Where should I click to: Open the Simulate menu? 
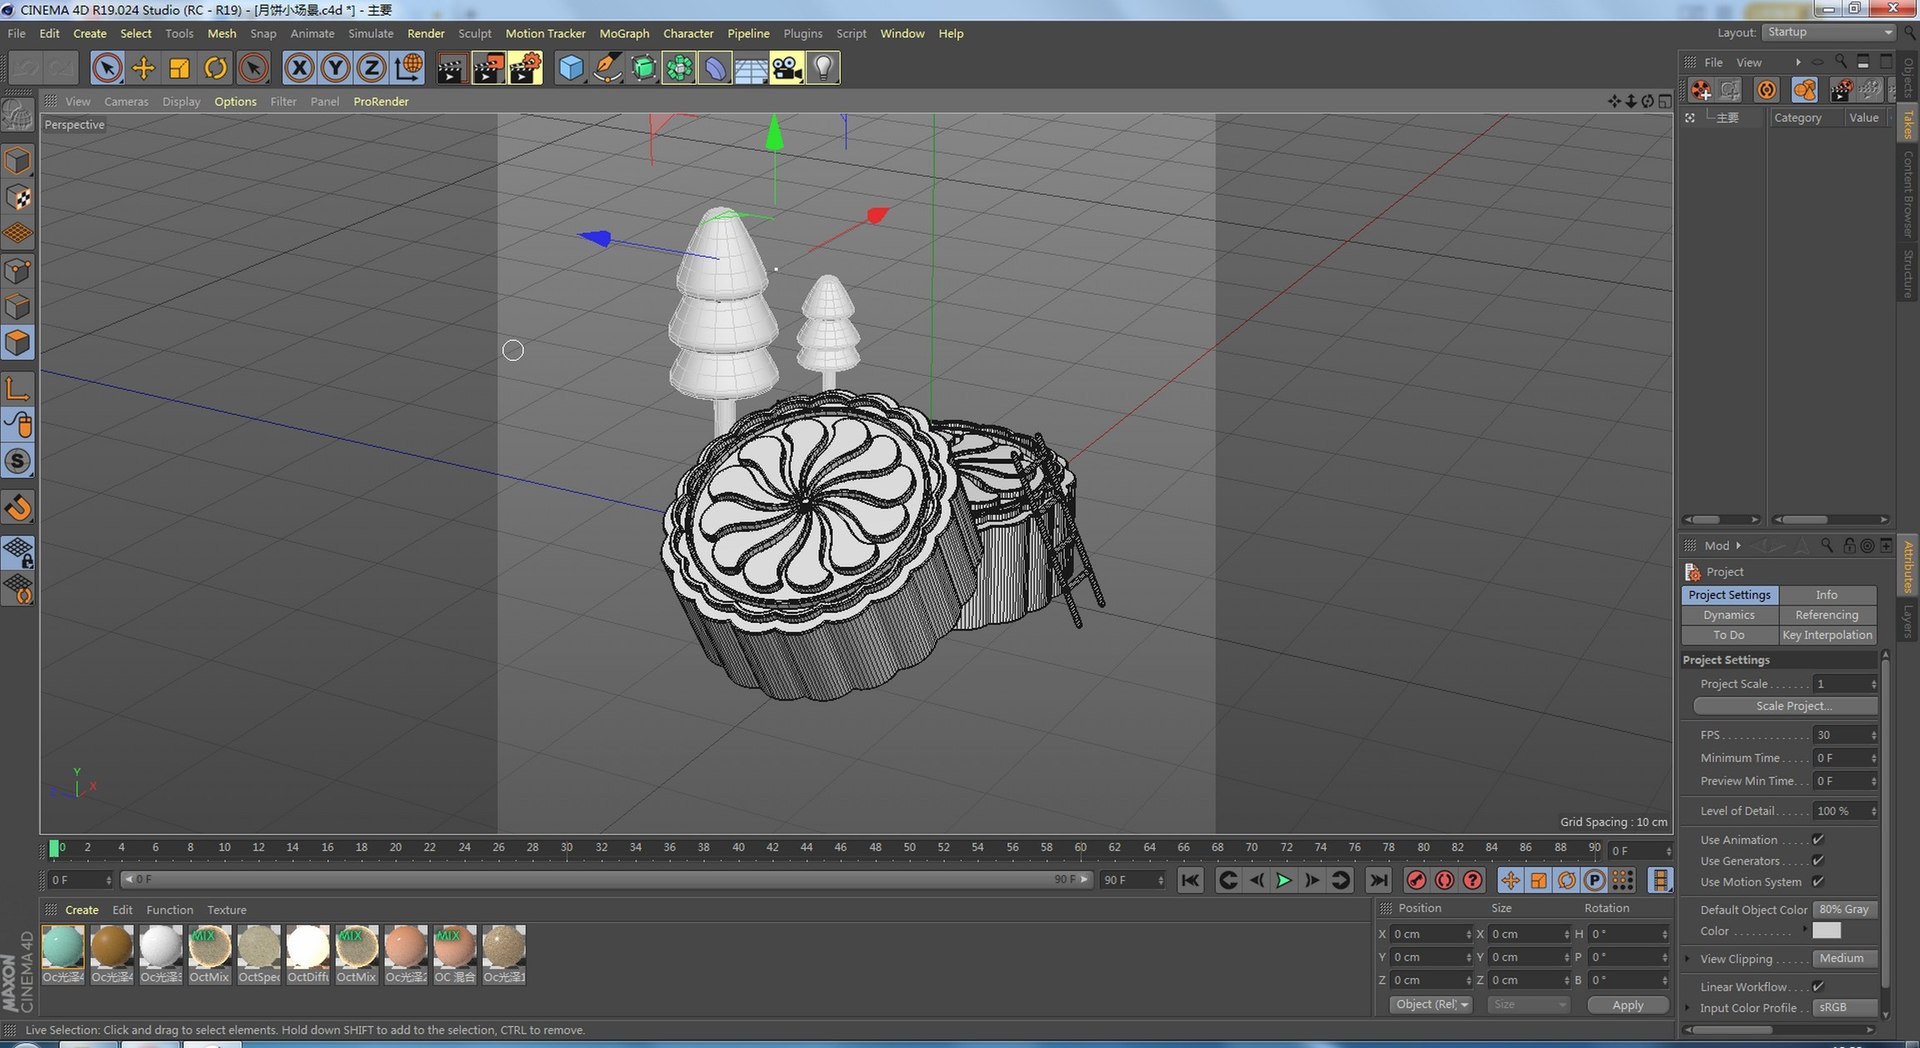[371, 33]
